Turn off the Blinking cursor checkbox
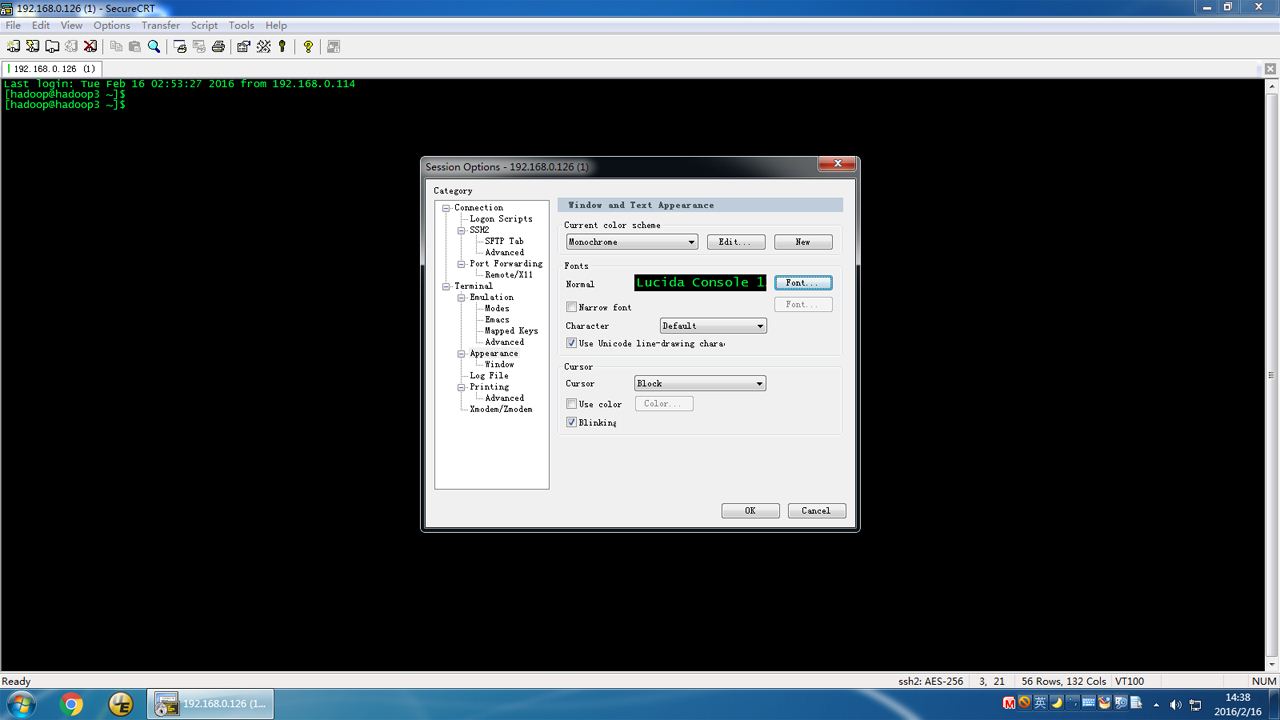 pos(572,422)
